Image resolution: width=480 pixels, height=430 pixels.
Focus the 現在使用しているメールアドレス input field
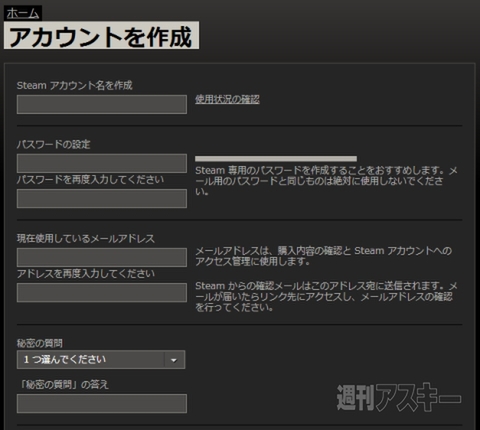click(x=102, y=257)
